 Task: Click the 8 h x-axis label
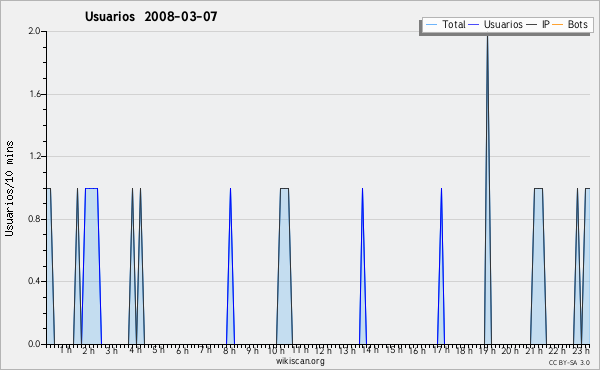[x=229, y=350]
